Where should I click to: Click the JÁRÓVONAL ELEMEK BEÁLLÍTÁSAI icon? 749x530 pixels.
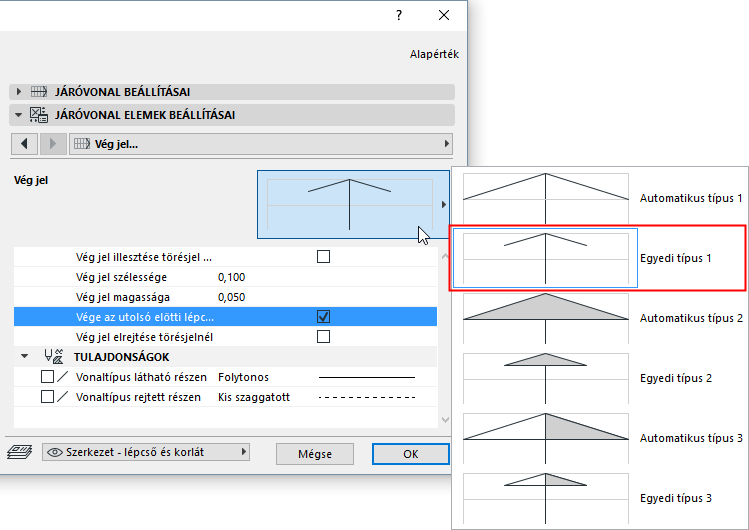coord(39,115)
